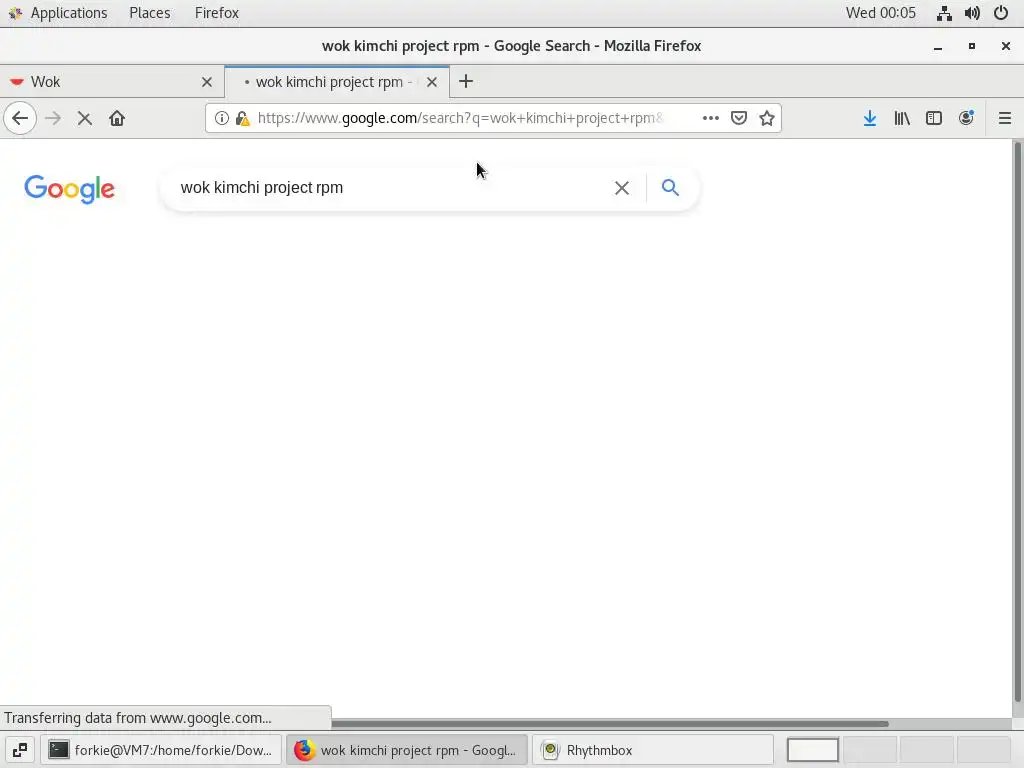Open the downloads panel
This screenshot has height=768, width=1024.
pyautogui.click(x=870, y=118)
